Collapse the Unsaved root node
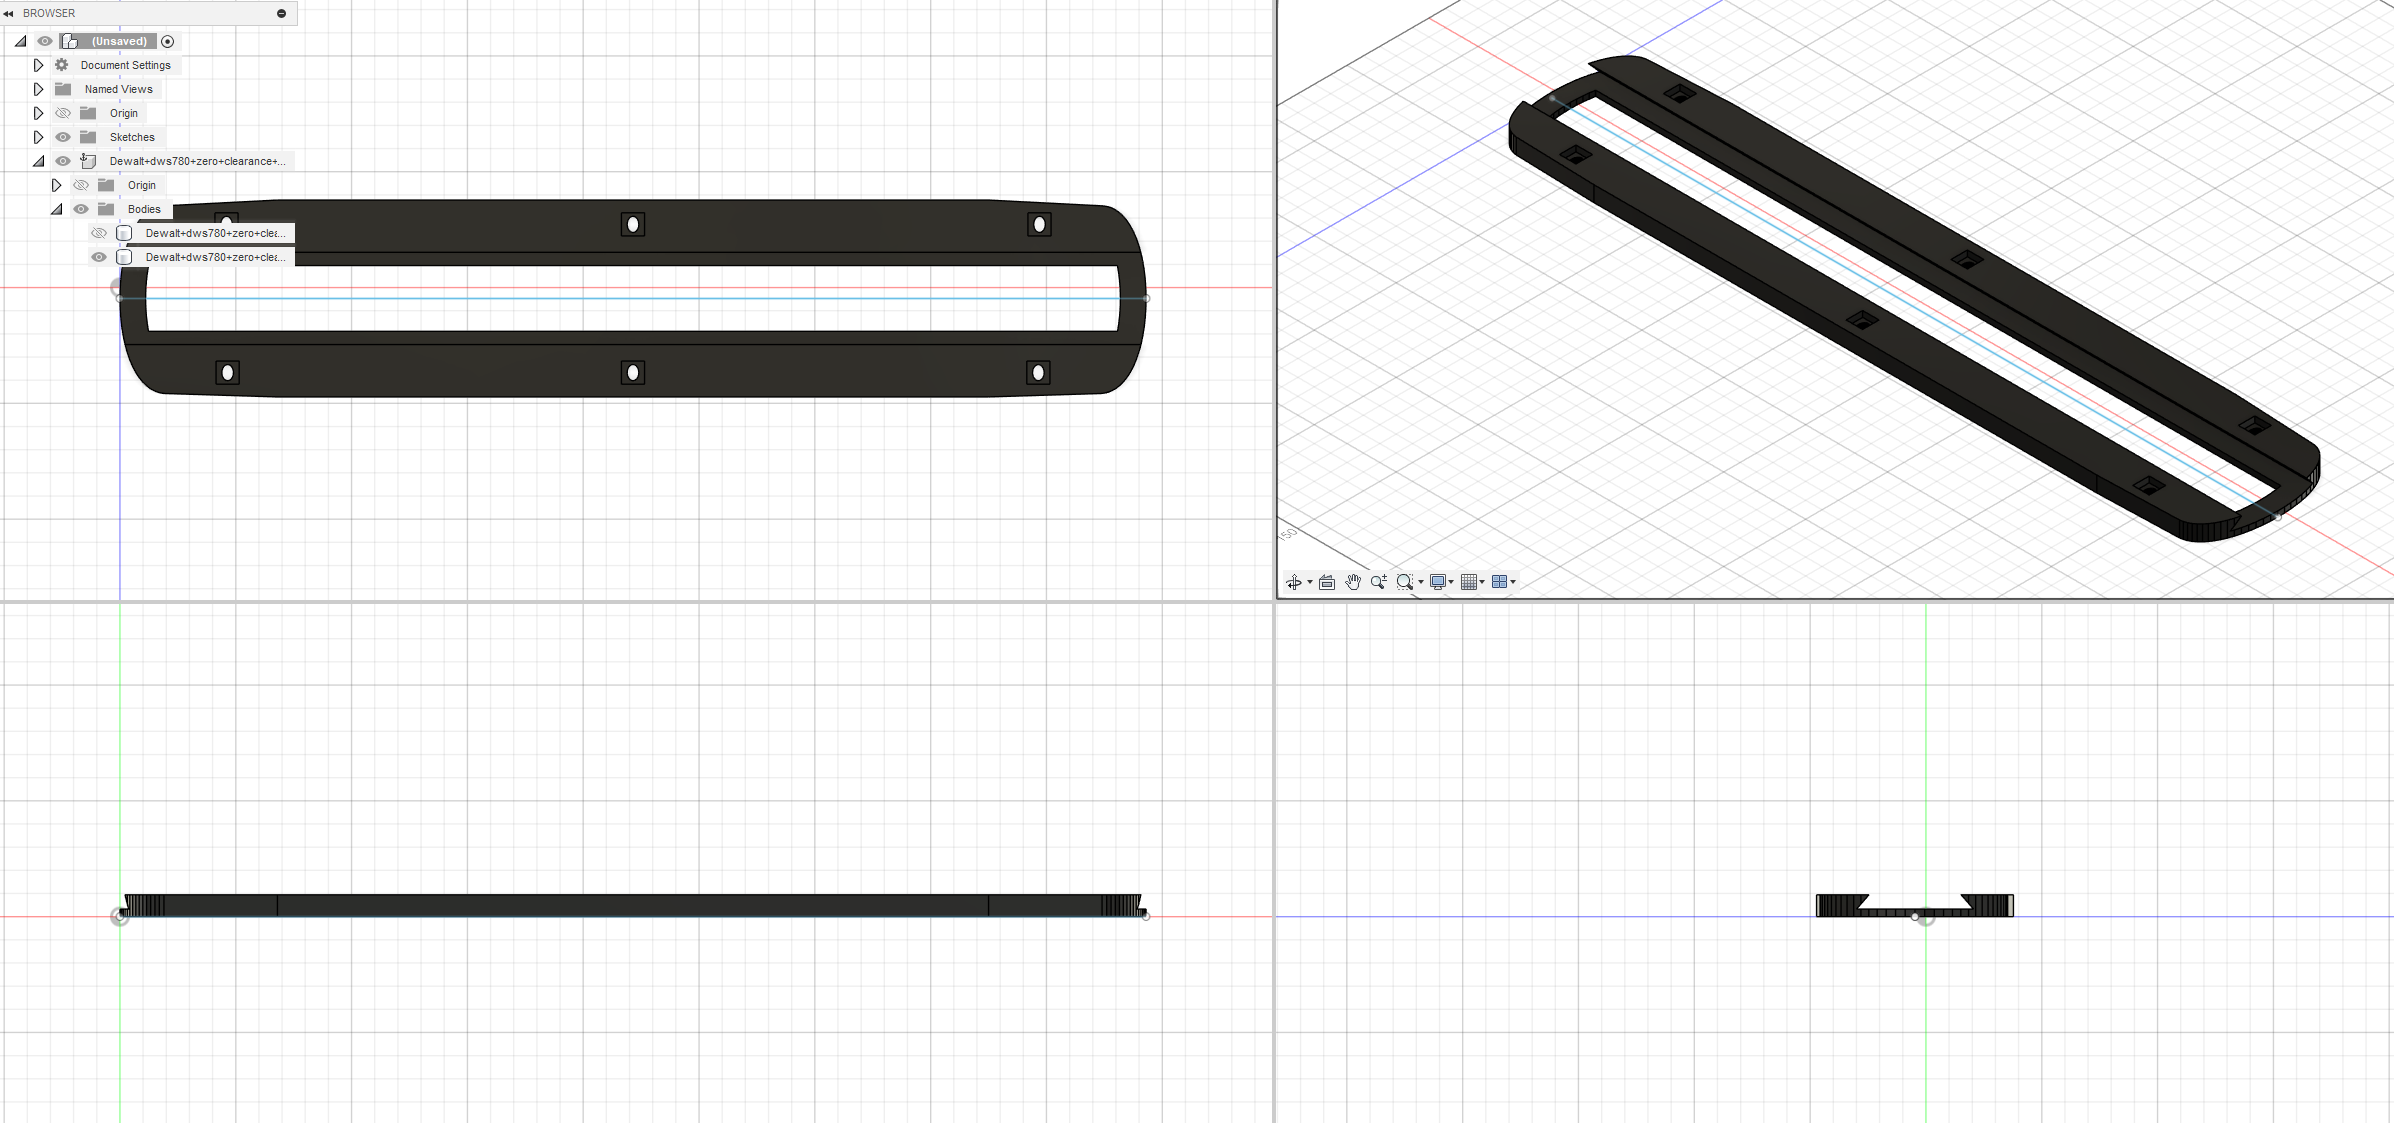Viewport: 2394px width, 1123px height. pyautogui.click(x=20, y=41)
